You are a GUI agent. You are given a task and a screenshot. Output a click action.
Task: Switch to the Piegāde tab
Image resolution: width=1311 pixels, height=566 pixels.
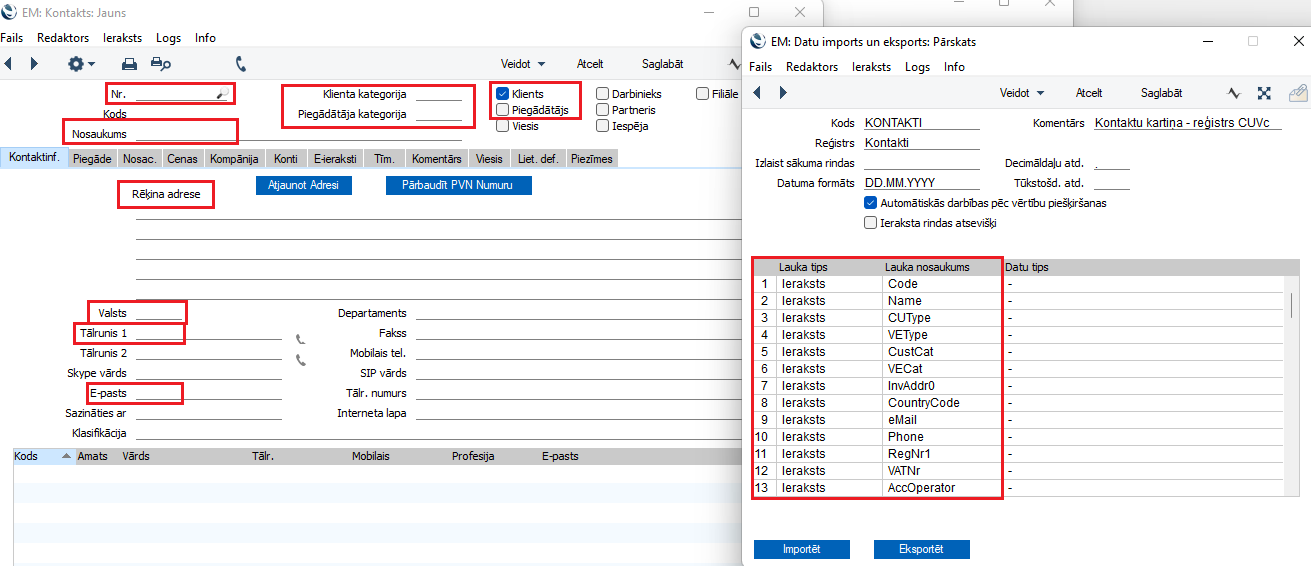(92, 159)
